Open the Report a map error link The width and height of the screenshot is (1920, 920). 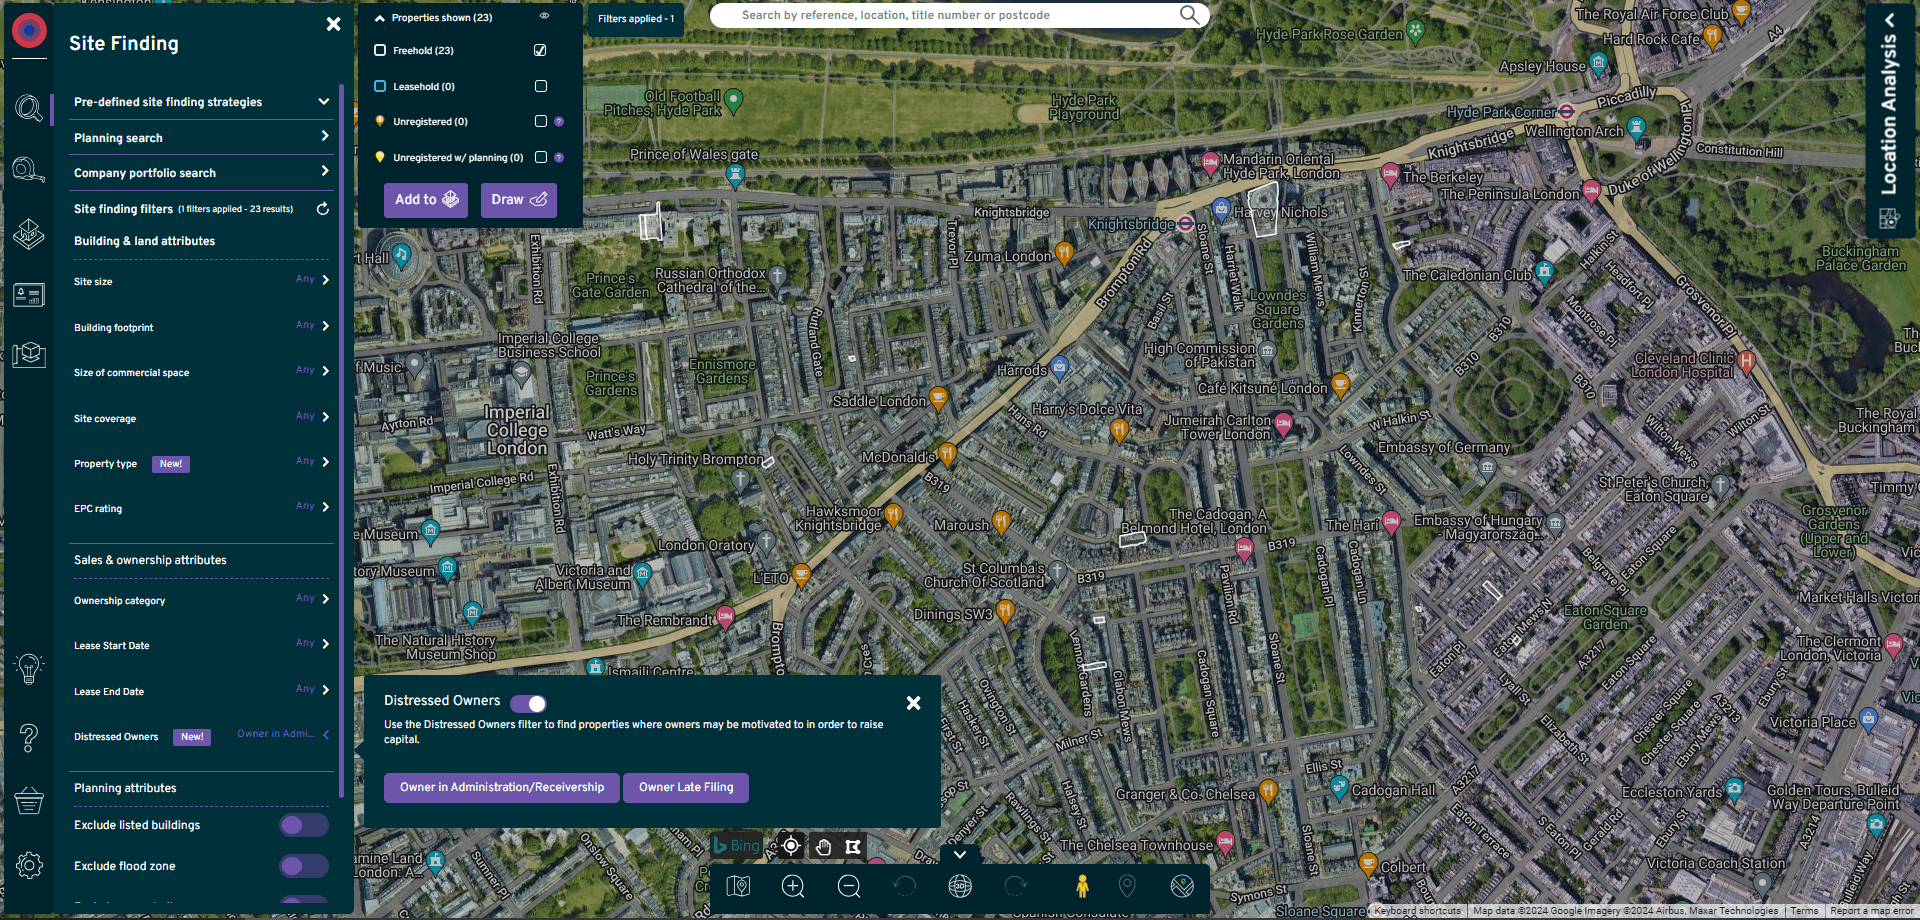[x=1870, y=911]
